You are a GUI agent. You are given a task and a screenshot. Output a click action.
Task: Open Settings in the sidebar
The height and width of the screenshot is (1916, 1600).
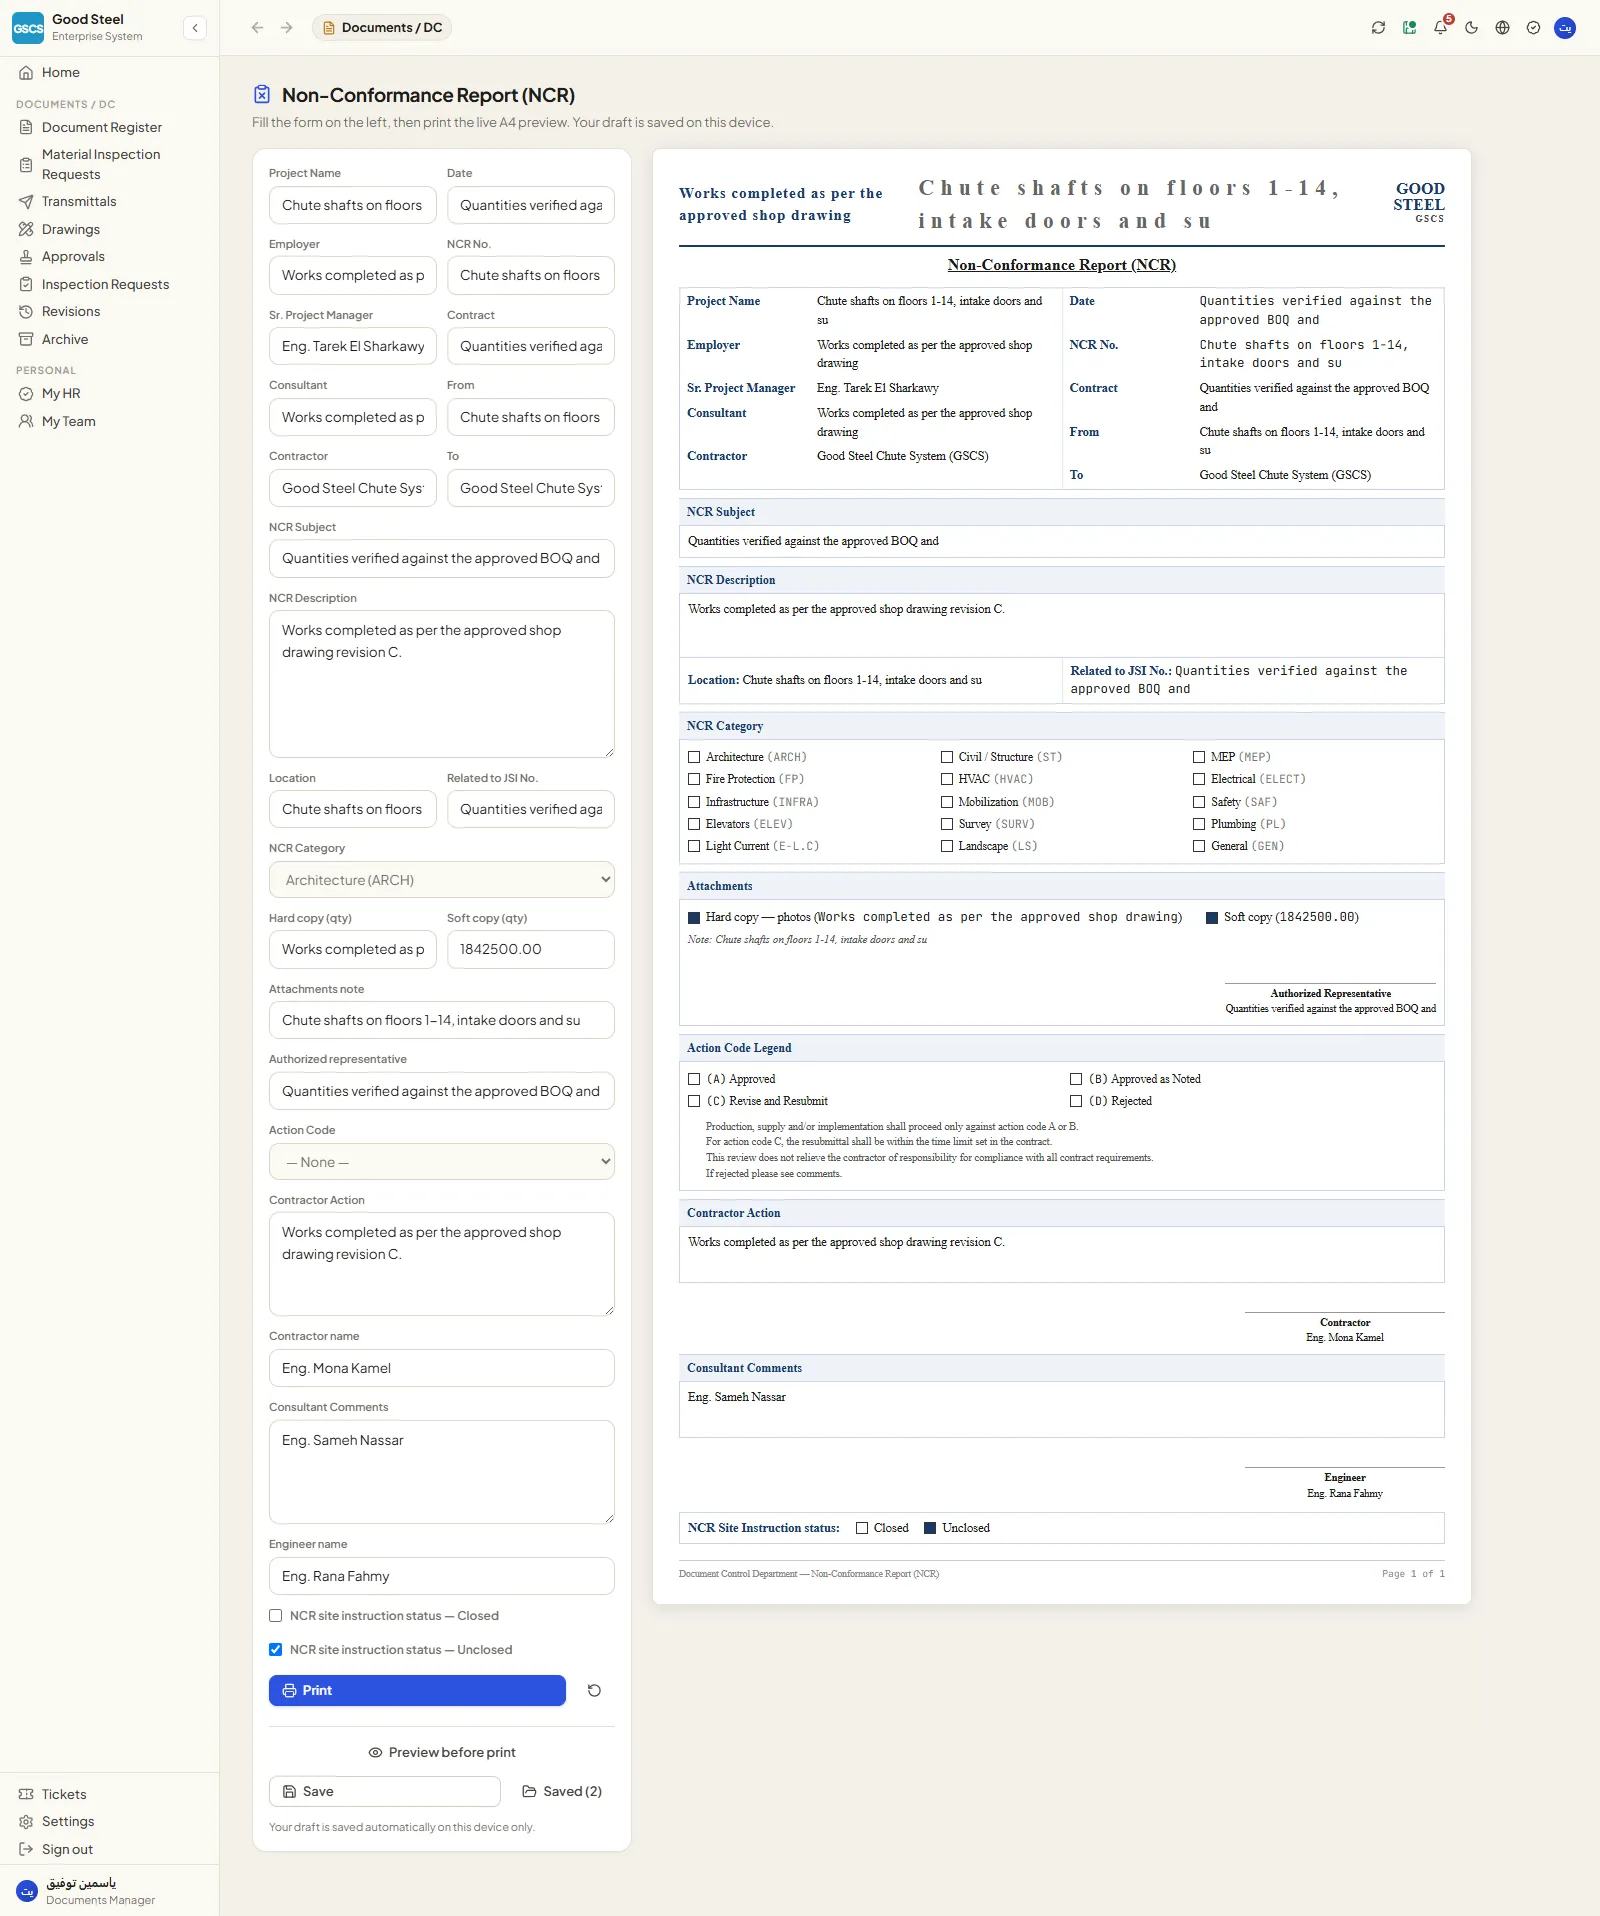pyautogui.click(x=110, y=1821)
